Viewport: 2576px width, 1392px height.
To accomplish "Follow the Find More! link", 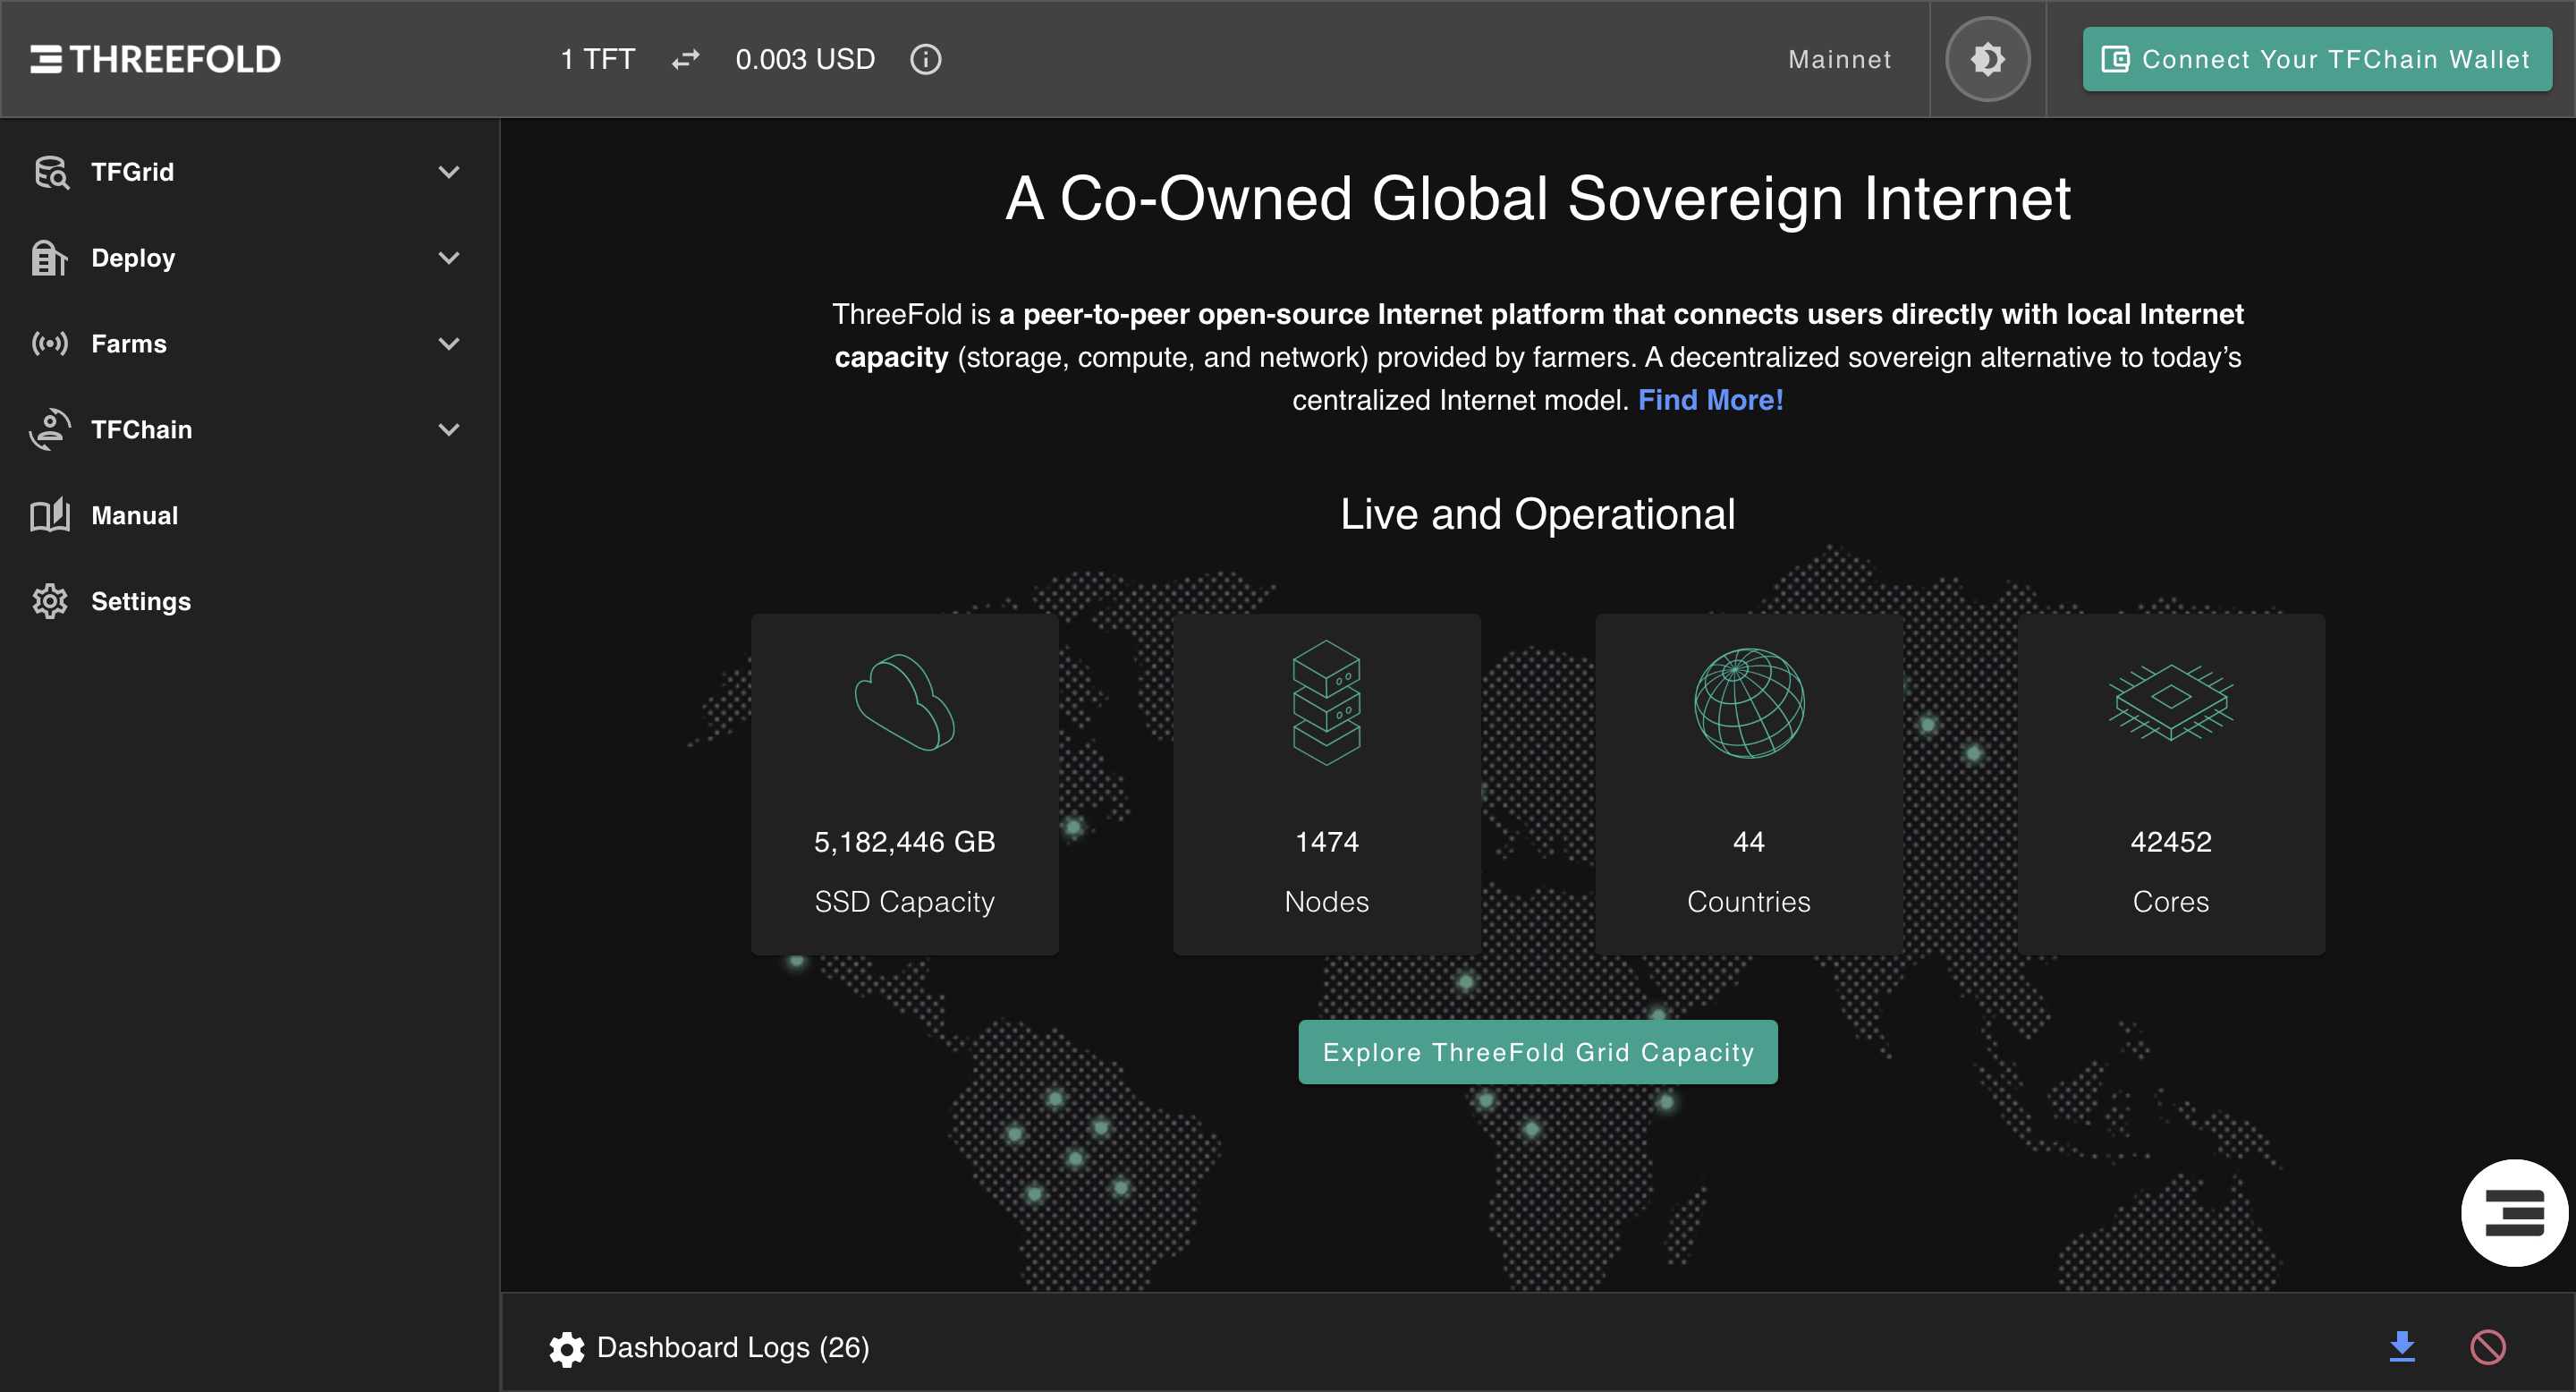I will tap(1710, 400).
